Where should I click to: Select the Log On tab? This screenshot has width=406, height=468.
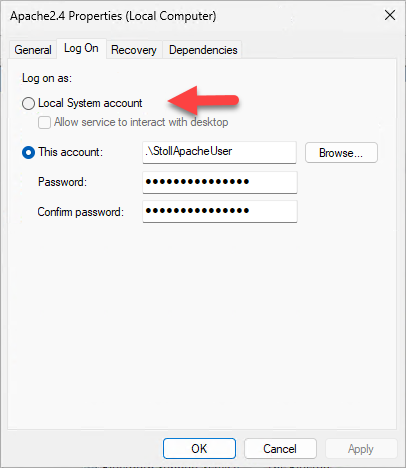click(81, 49)
